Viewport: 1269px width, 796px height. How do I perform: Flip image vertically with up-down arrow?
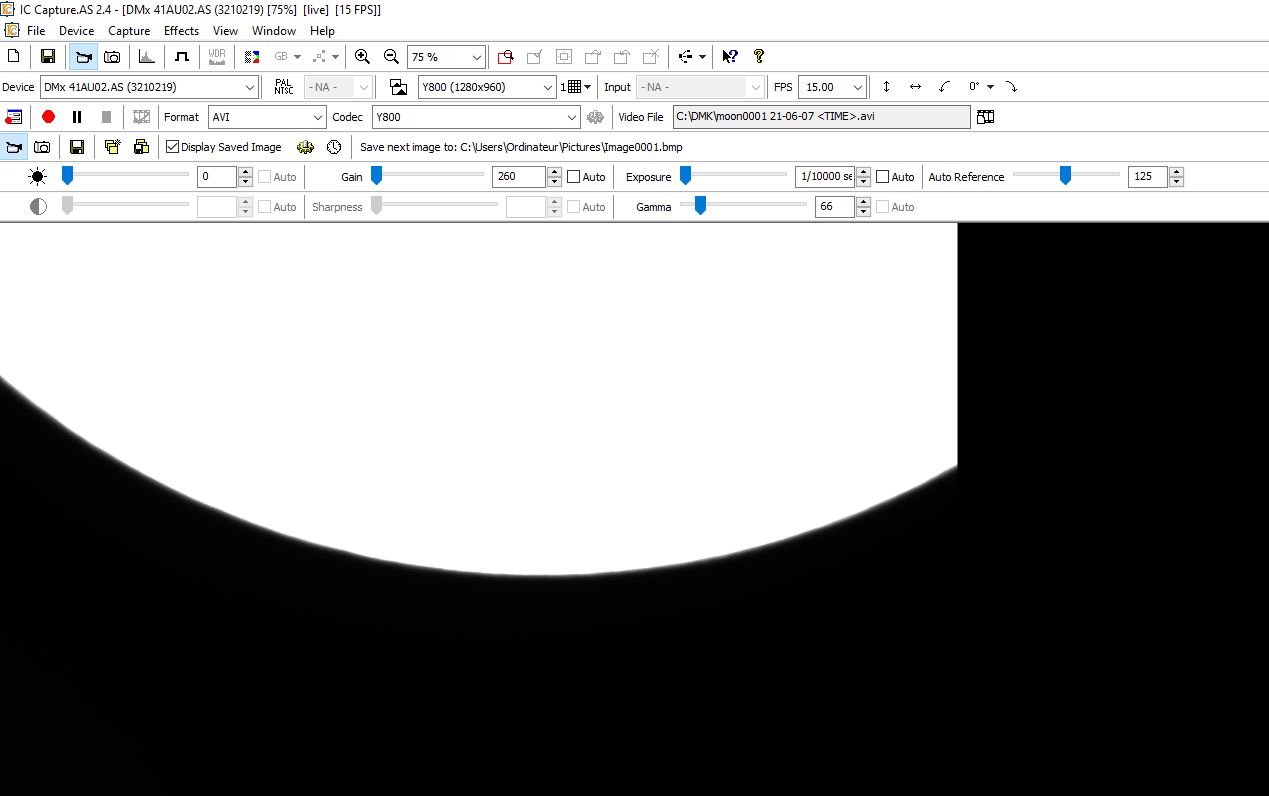pyautogui.click(x=886, y=87)
